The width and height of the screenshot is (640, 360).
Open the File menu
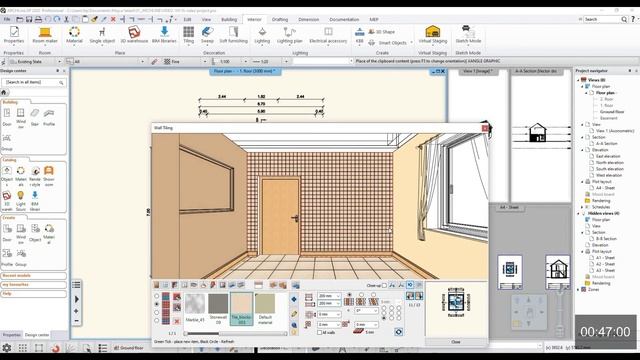tap(7, 20)
